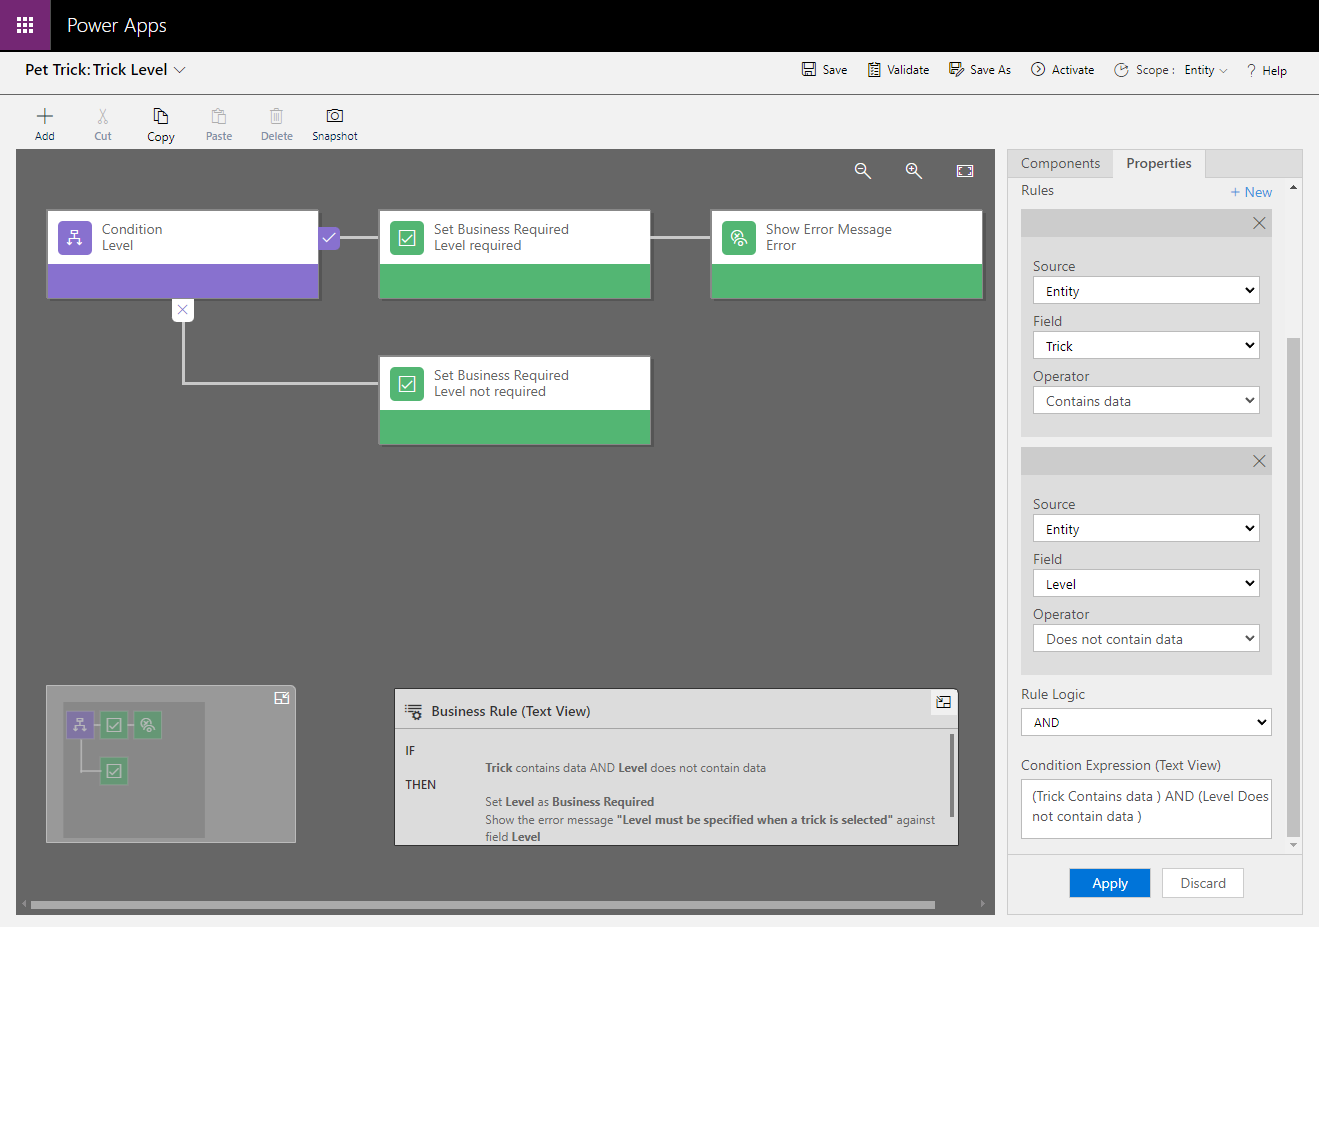
Task: Click the Save icon in the command bar
Action: pos(809,69)
